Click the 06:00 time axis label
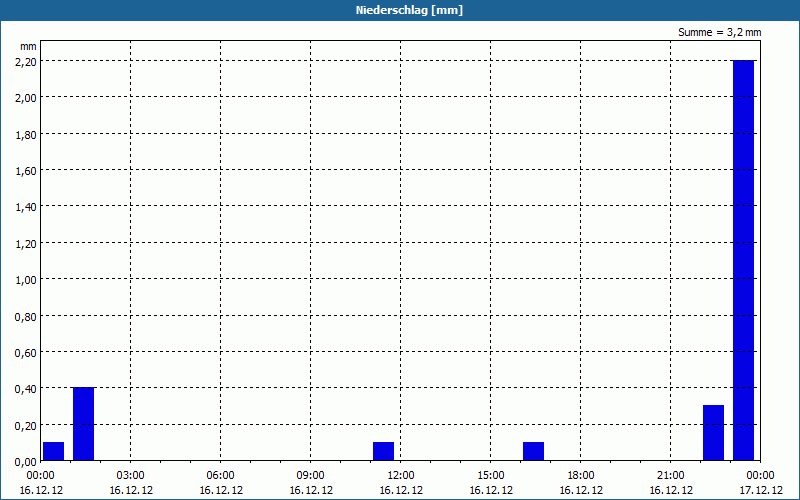The height and width of the screenshot is (500, 800). (220, 476)
